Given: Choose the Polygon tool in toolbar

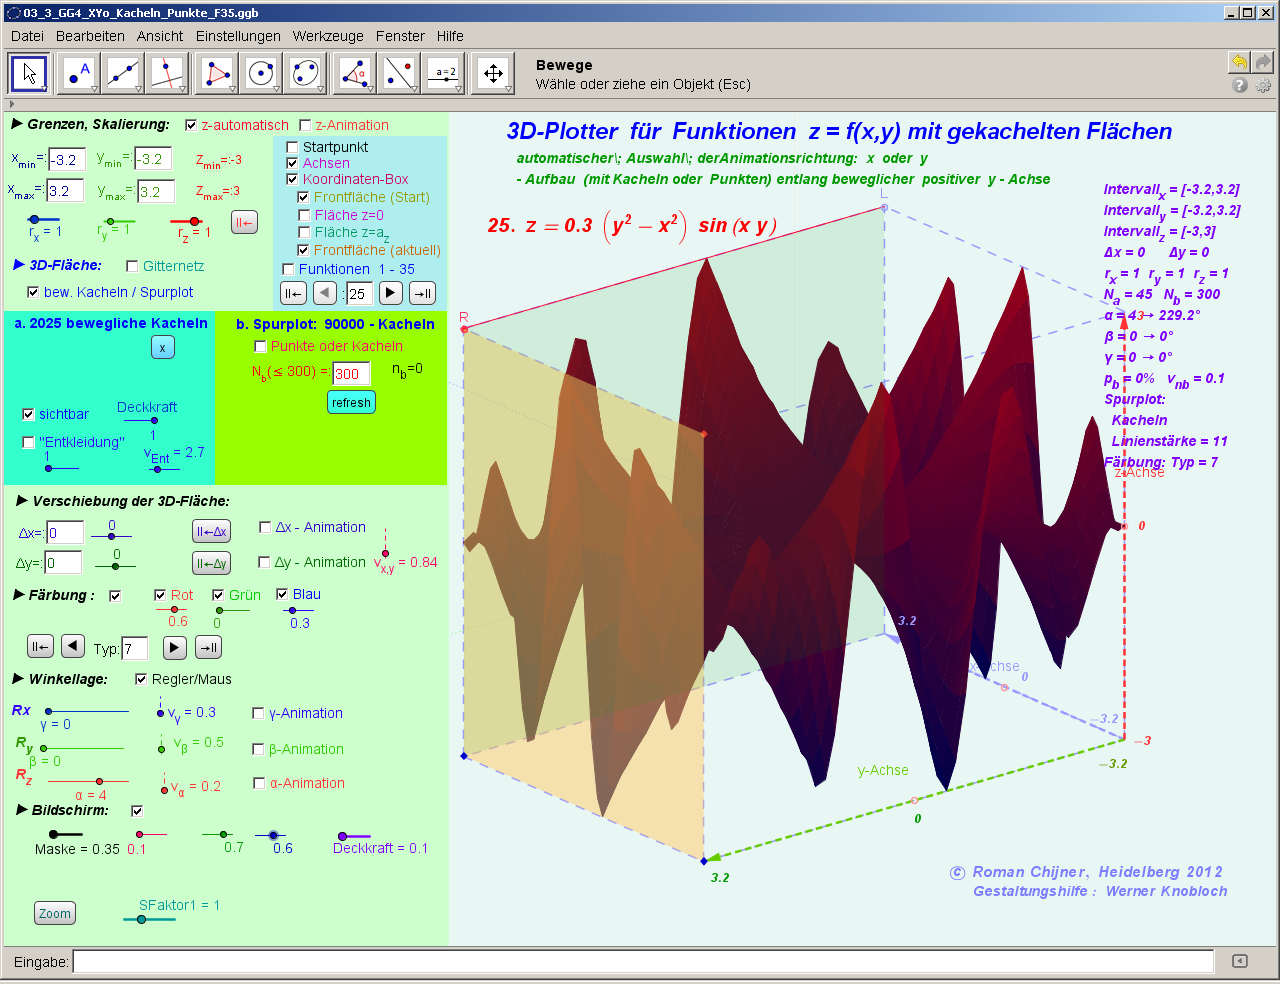Looking at the screenshot, I should 216,73.
